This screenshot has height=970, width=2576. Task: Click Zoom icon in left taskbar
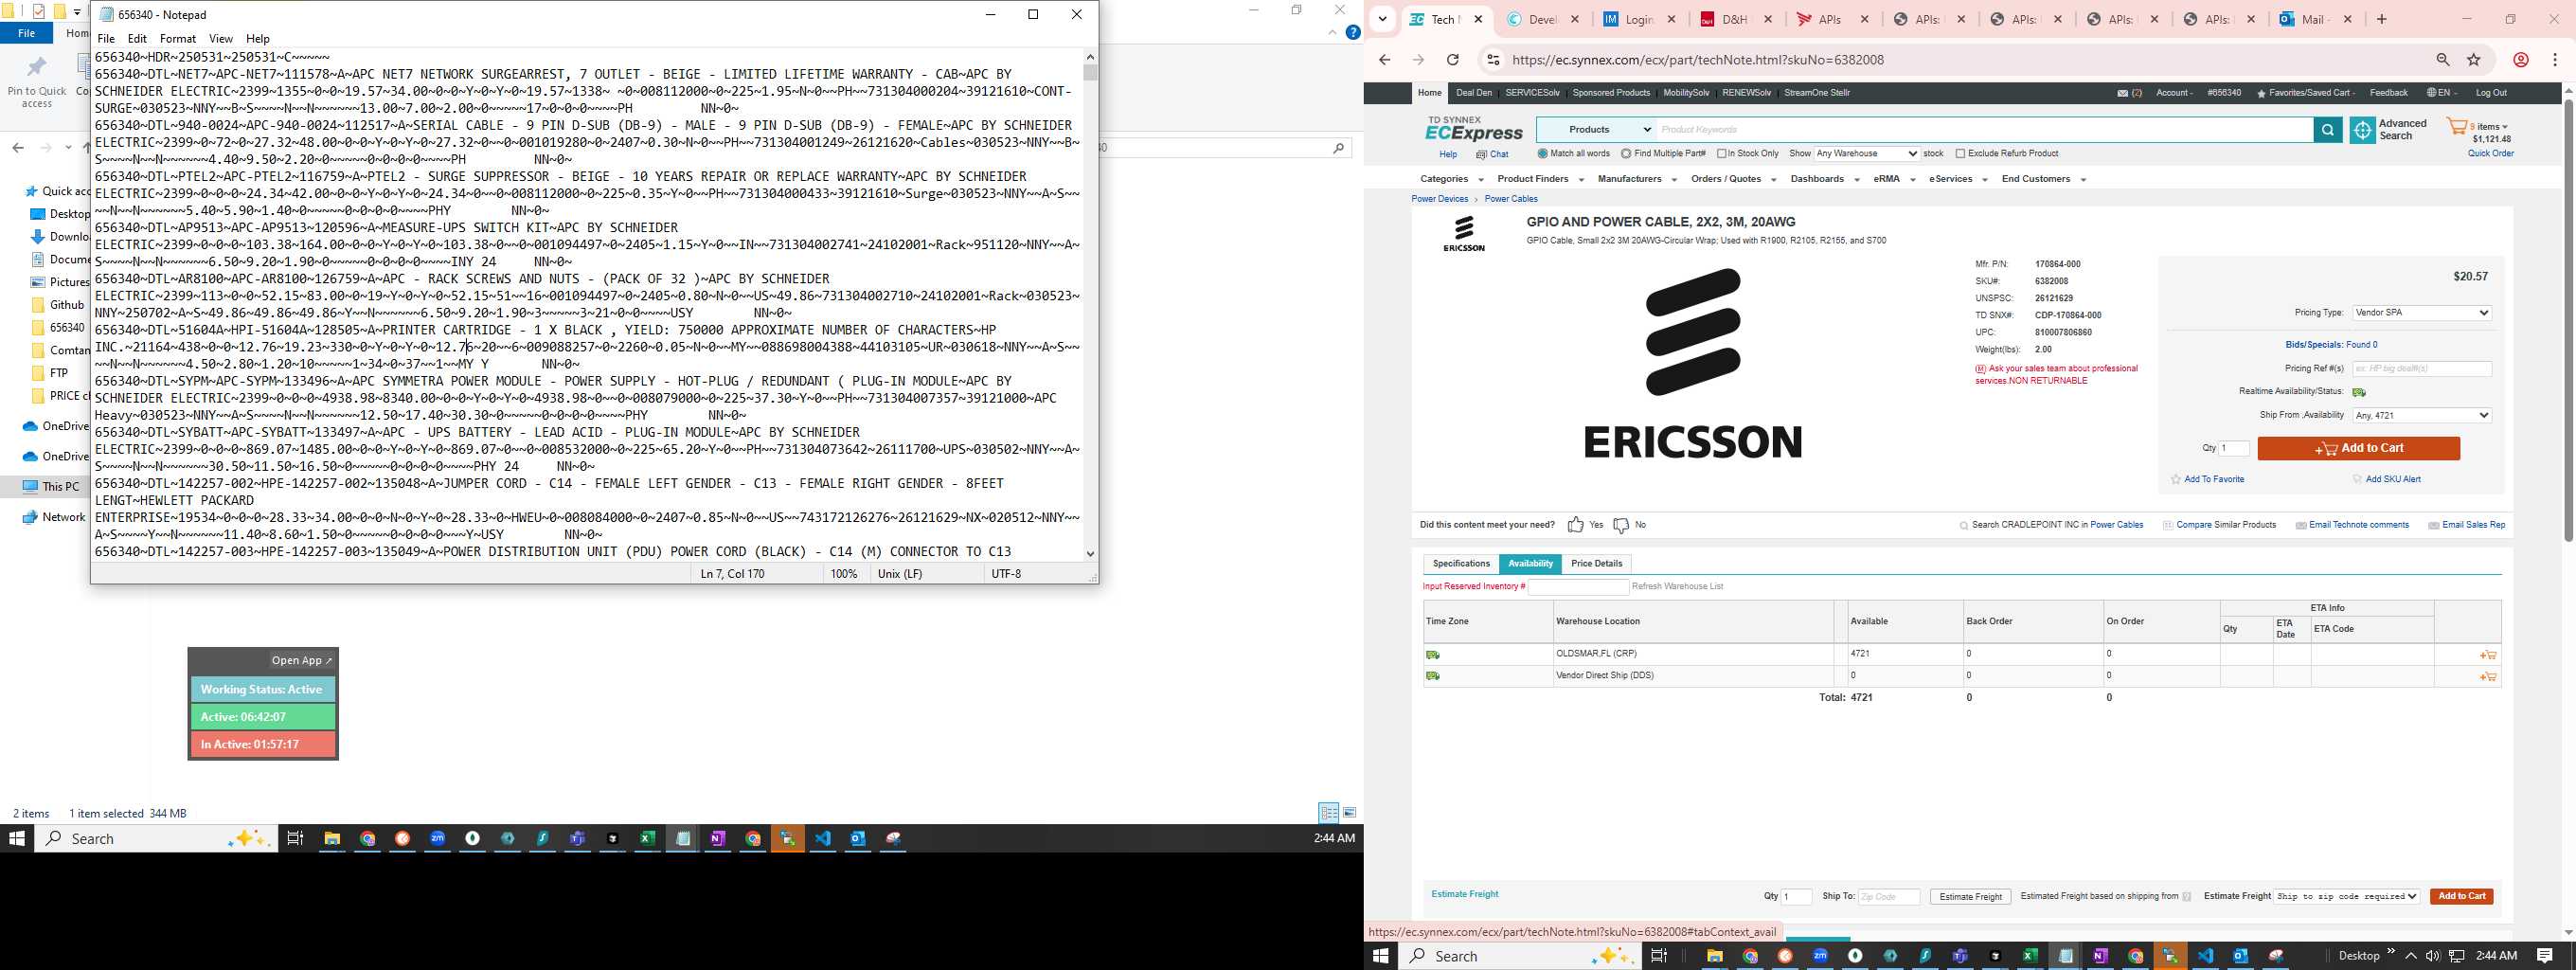(437, 839)
